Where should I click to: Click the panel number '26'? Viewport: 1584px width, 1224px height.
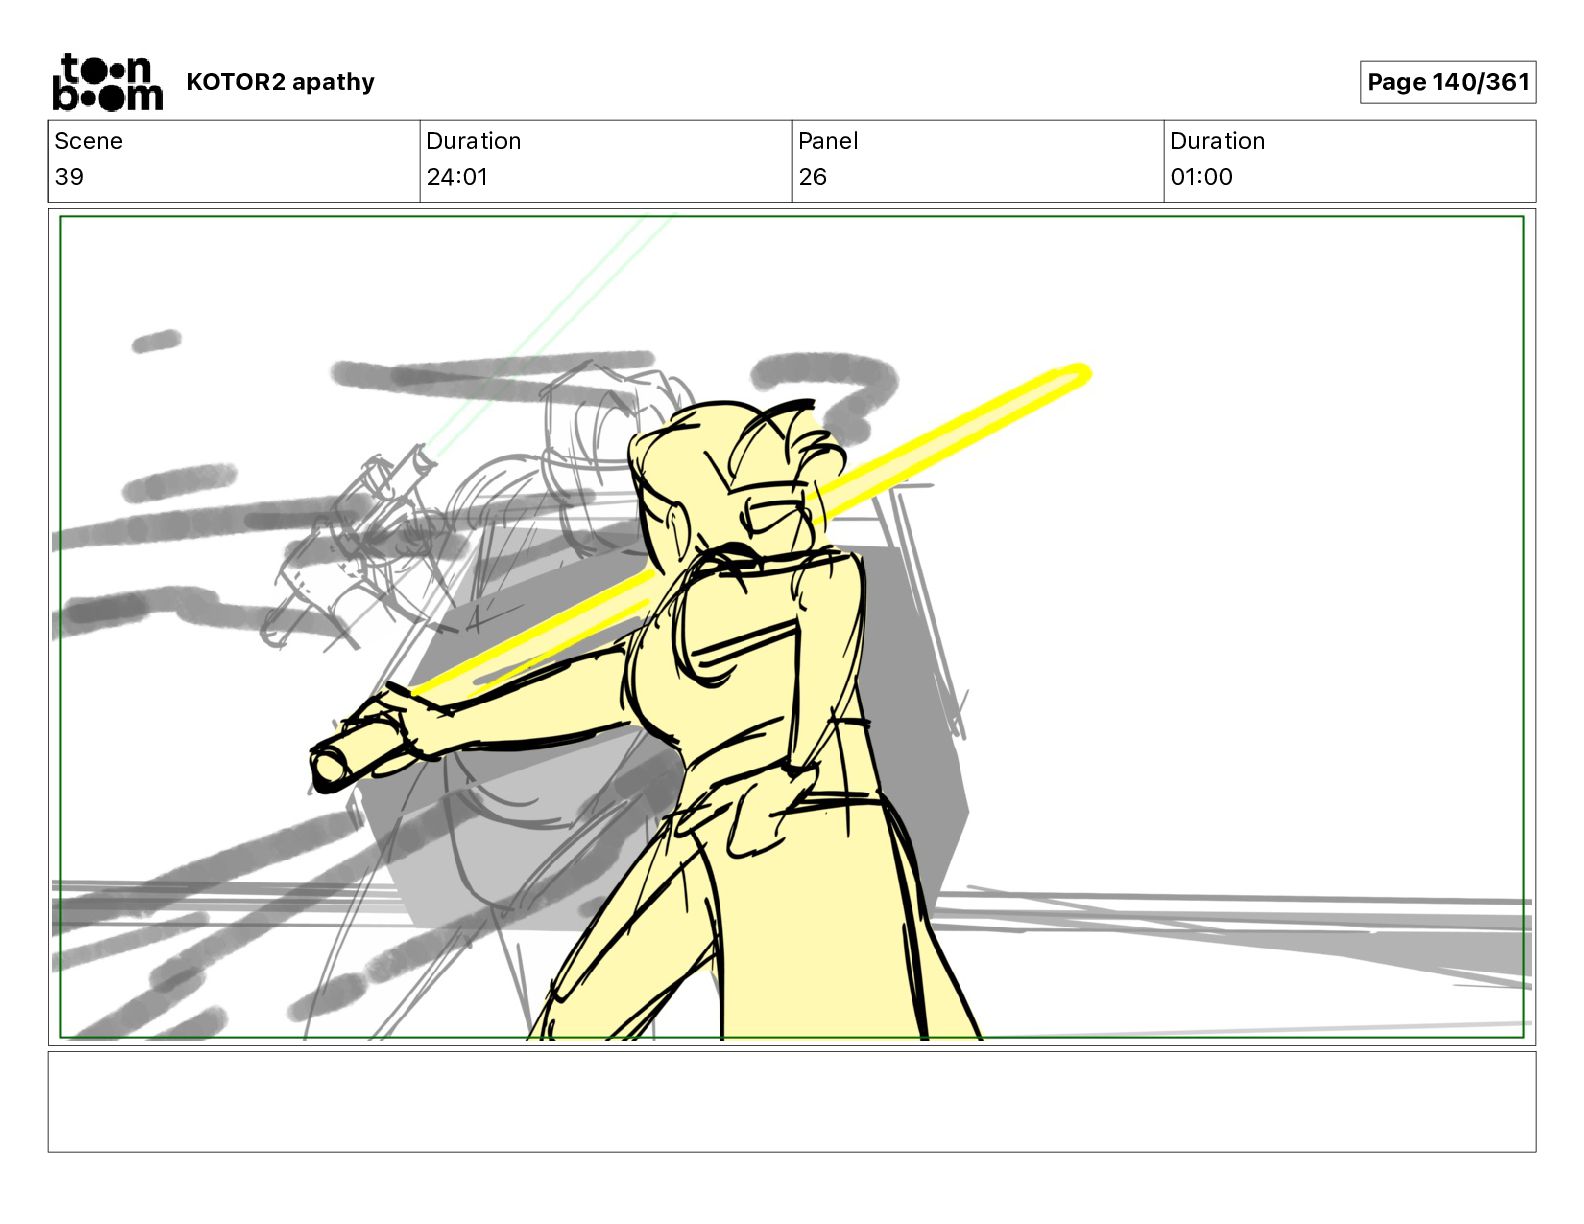pyautogui.click(x=812, y=177)
